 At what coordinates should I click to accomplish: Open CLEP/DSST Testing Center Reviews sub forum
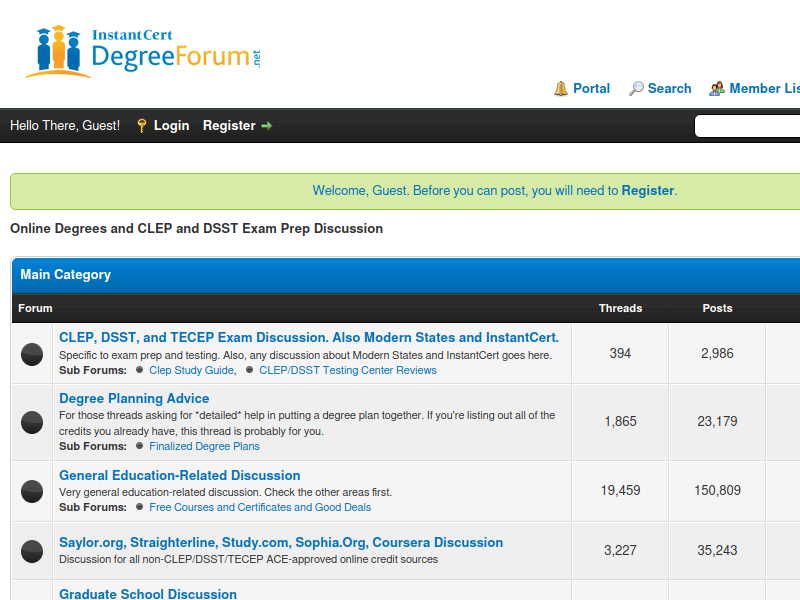point(347,370)
